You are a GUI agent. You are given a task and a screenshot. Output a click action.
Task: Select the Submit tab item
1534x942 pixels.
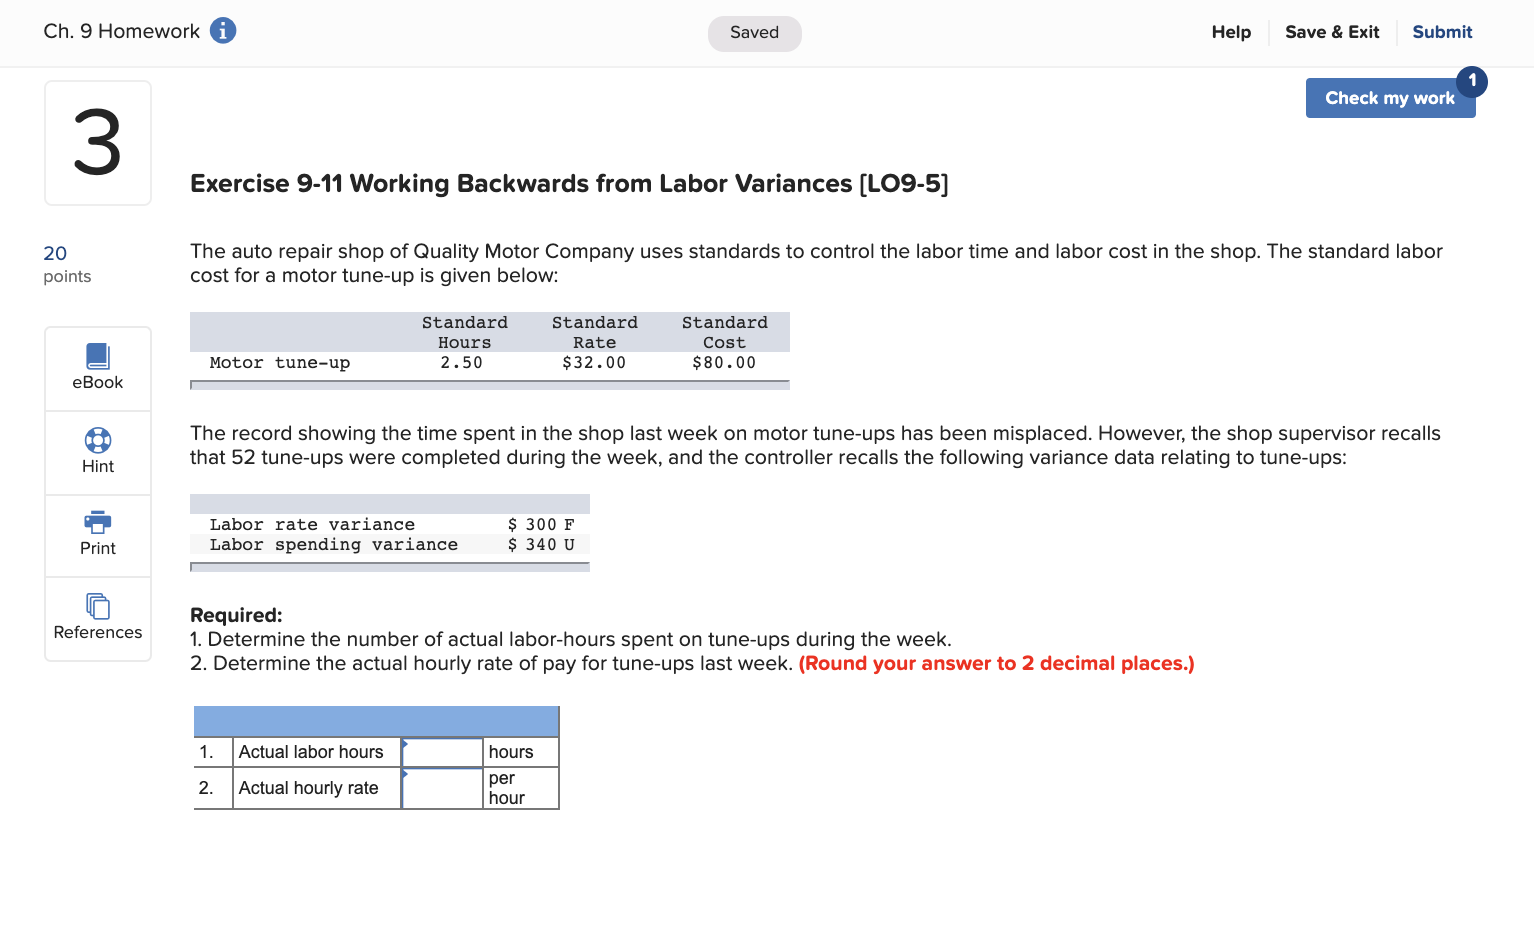[1442, 32]
